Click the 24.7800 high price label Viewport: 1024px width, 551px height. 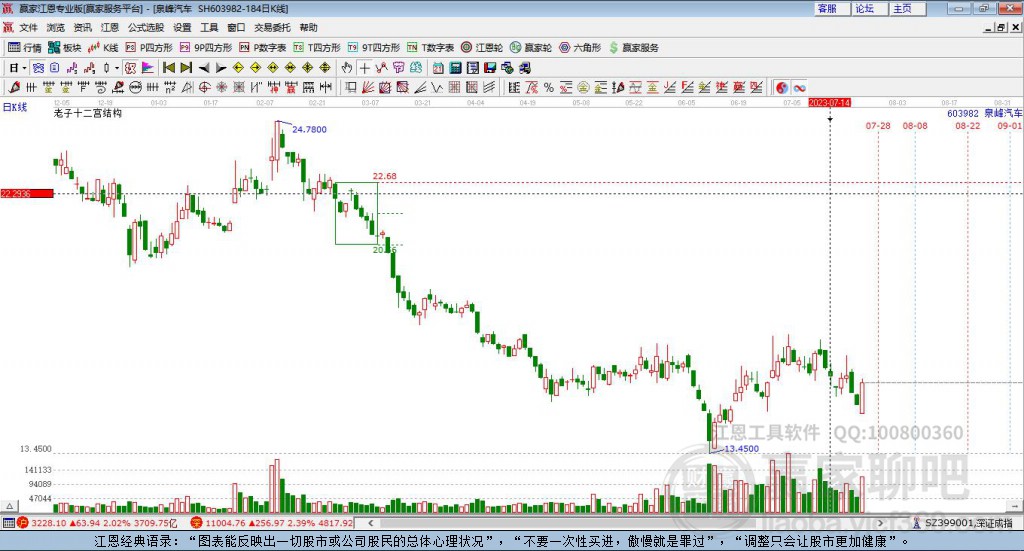pyautogui.click(x=310, y=130)
